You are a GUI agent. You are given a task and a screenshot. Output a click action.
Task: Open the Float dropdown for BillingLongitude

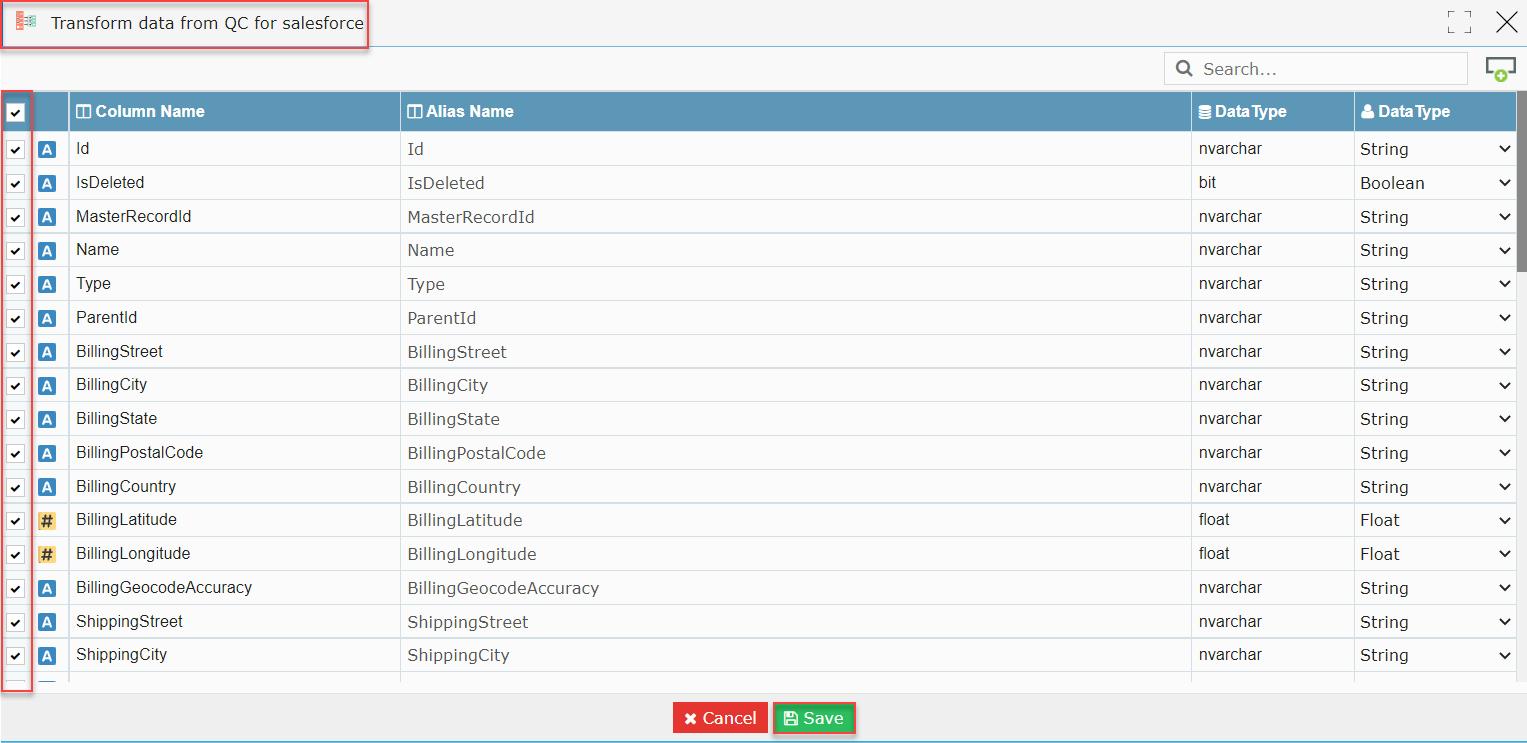coord(1435,554)
